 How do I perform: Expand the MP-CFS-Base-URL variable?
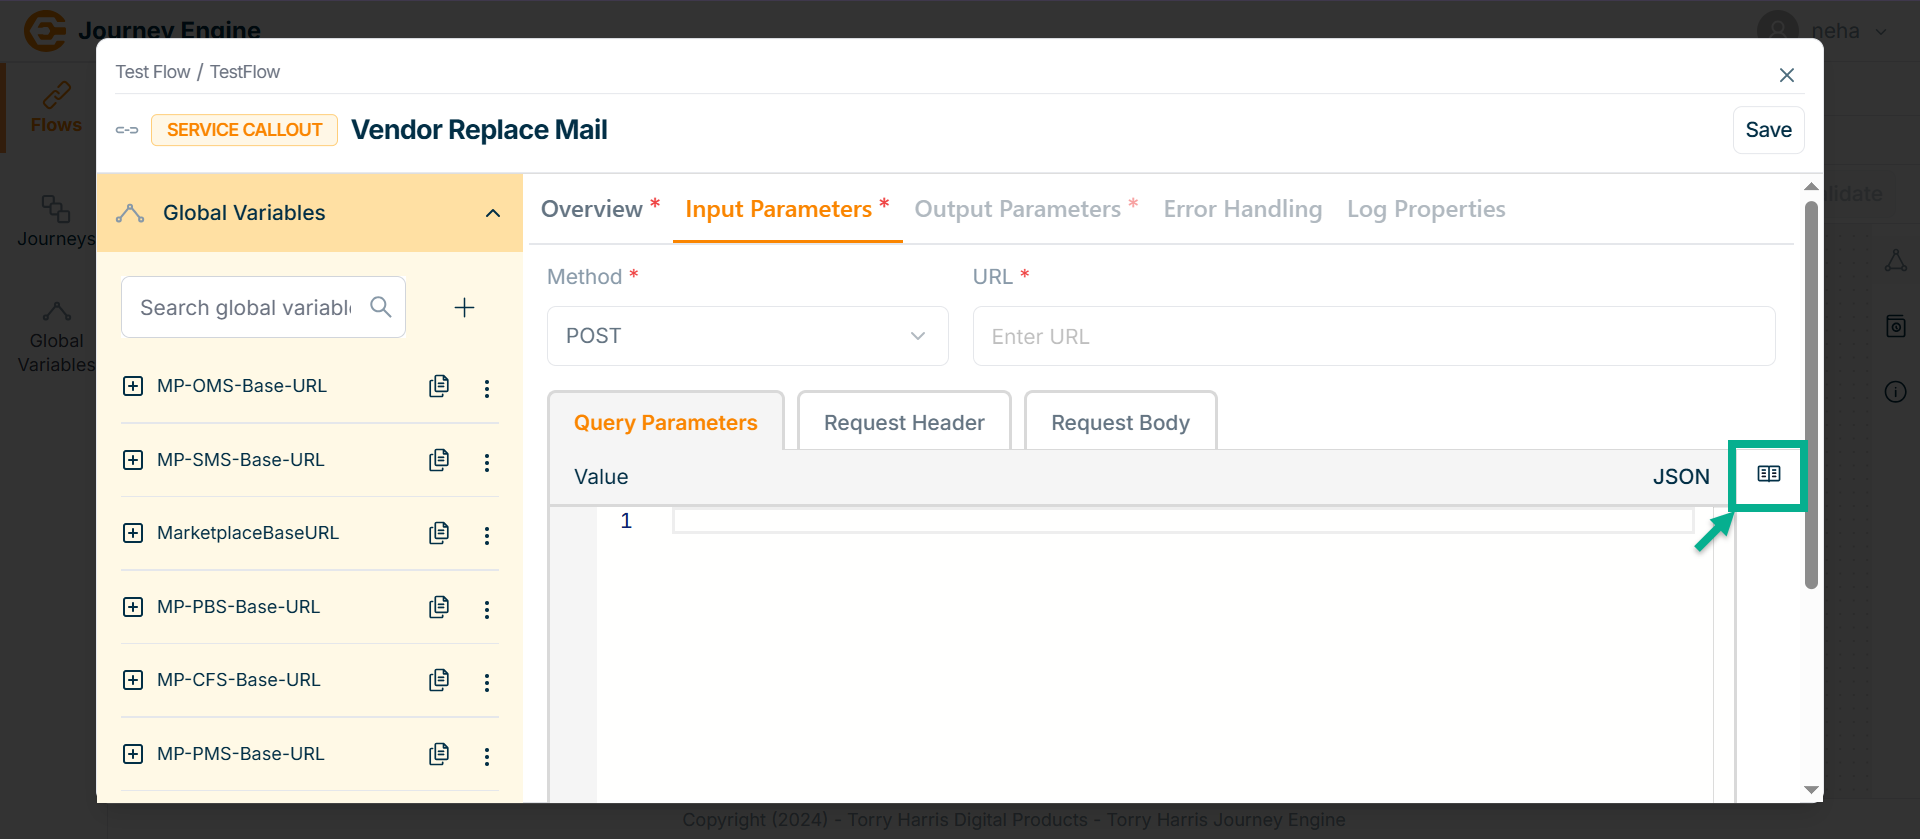(133, 680)
